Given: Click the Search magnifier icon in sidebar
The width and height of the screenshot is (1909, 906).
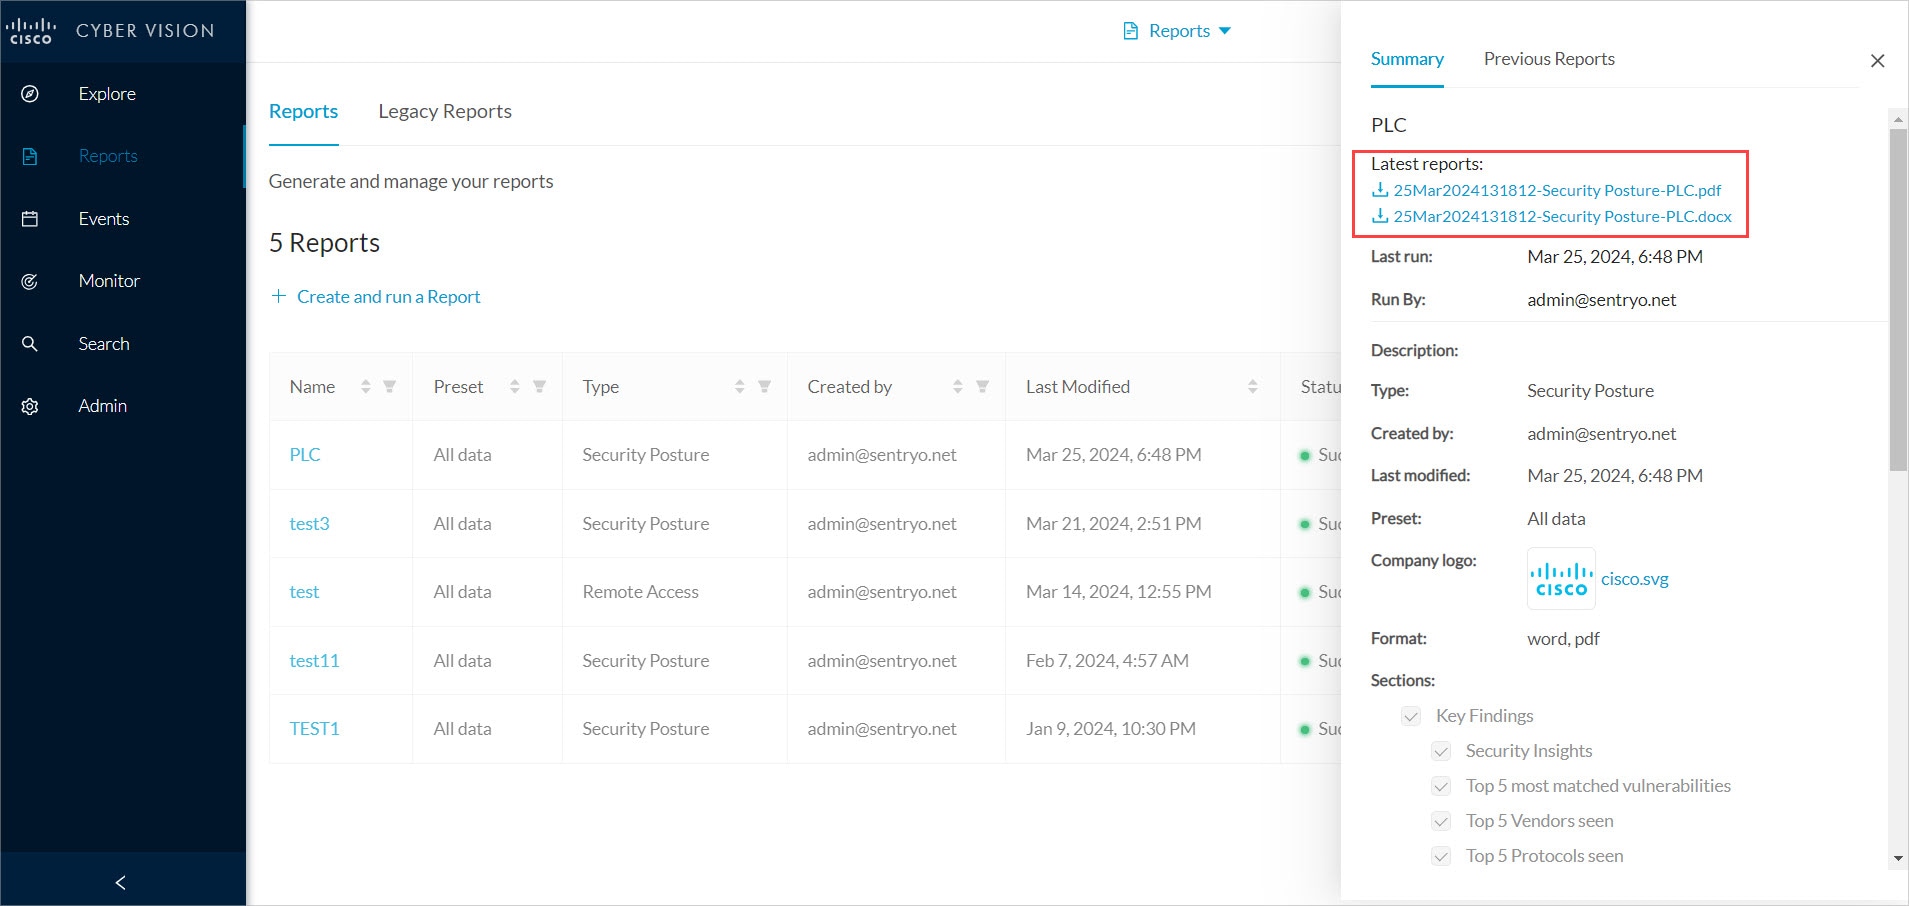Looking at the screenshot, I should coord(30,344).
